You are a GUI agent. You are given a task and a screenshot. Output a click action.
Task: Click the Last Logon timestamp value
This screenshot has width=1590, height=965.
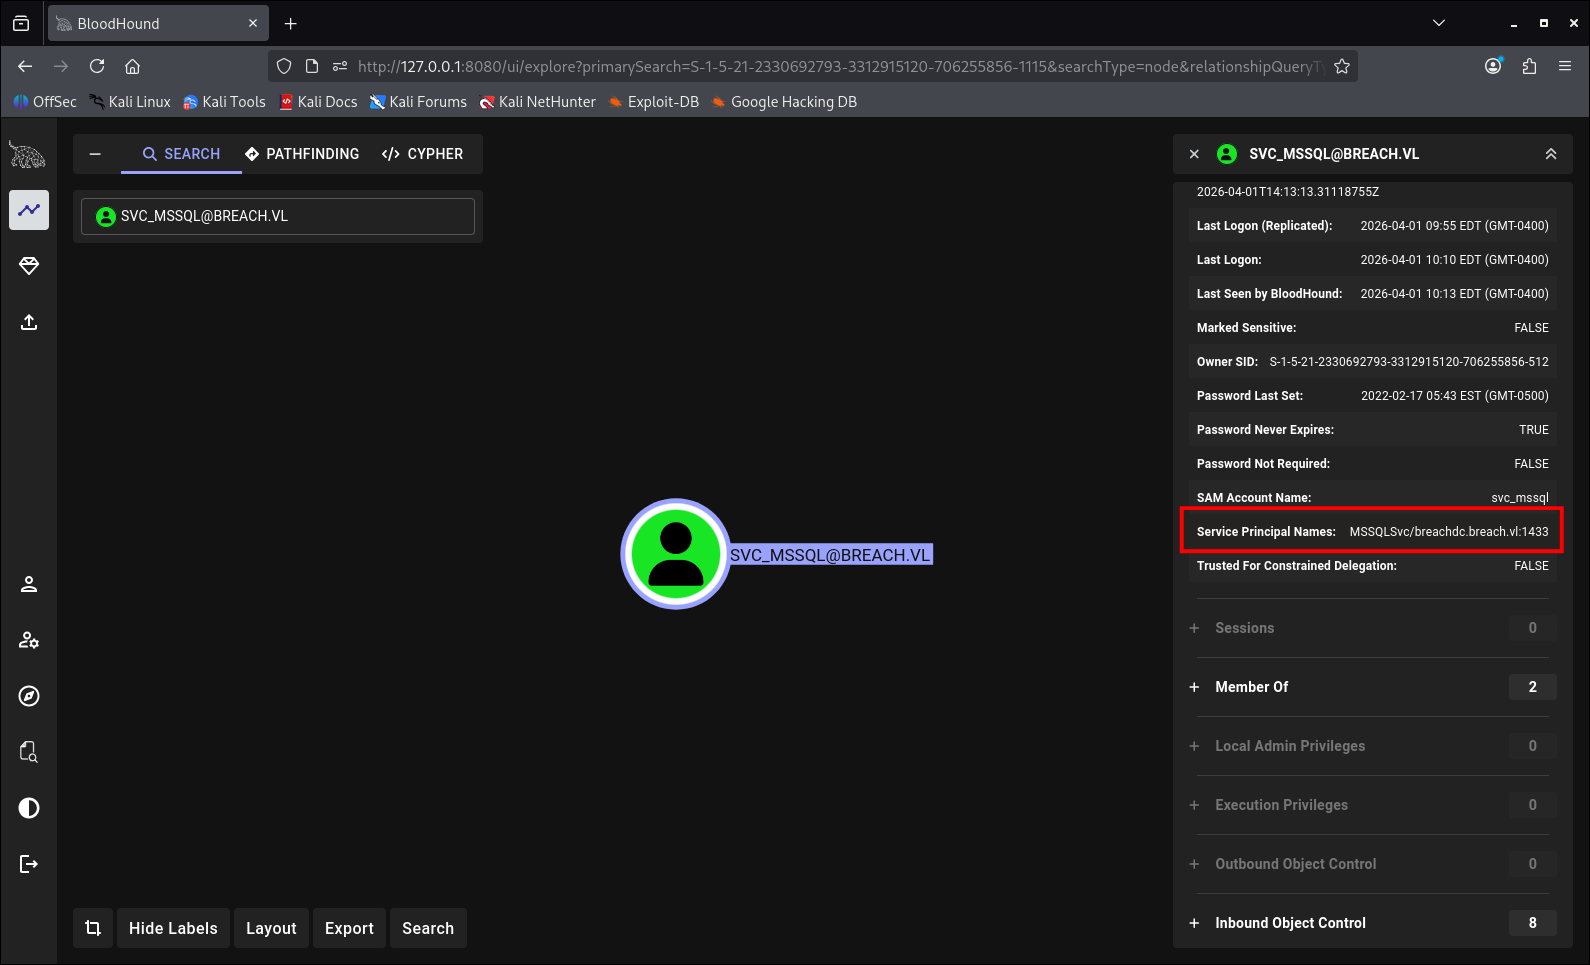pyautogui.click(x=1455, y=260)
